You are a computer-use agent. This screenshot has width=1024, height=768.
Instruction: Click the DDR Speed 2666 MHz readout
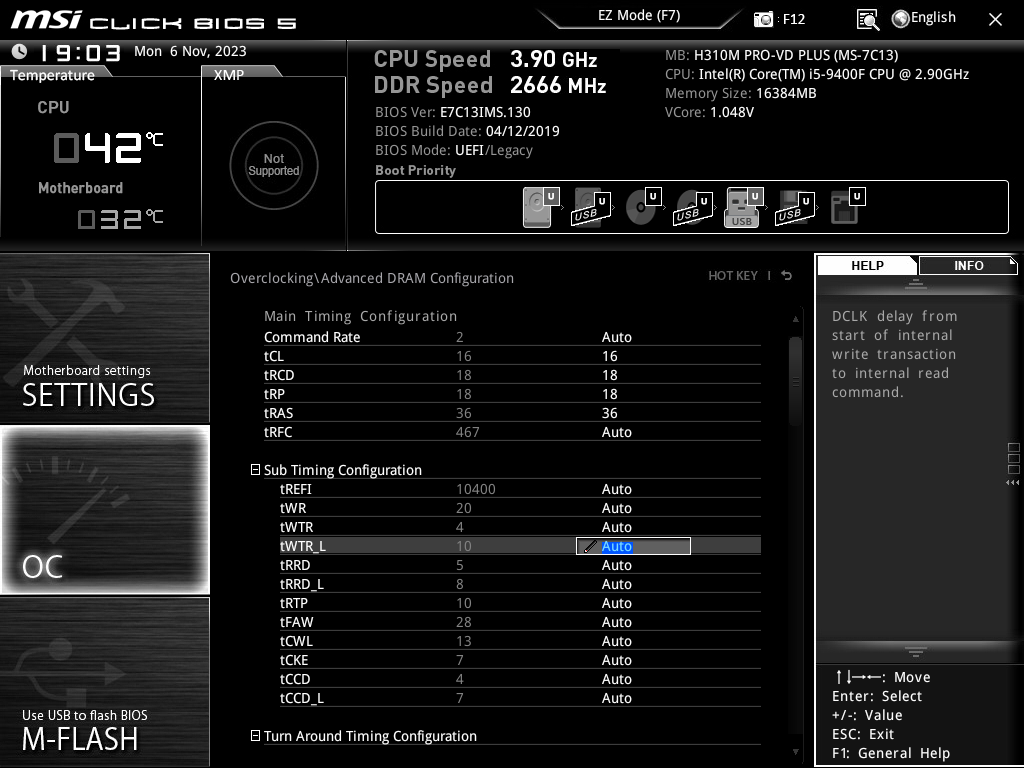tap(490, 85)
